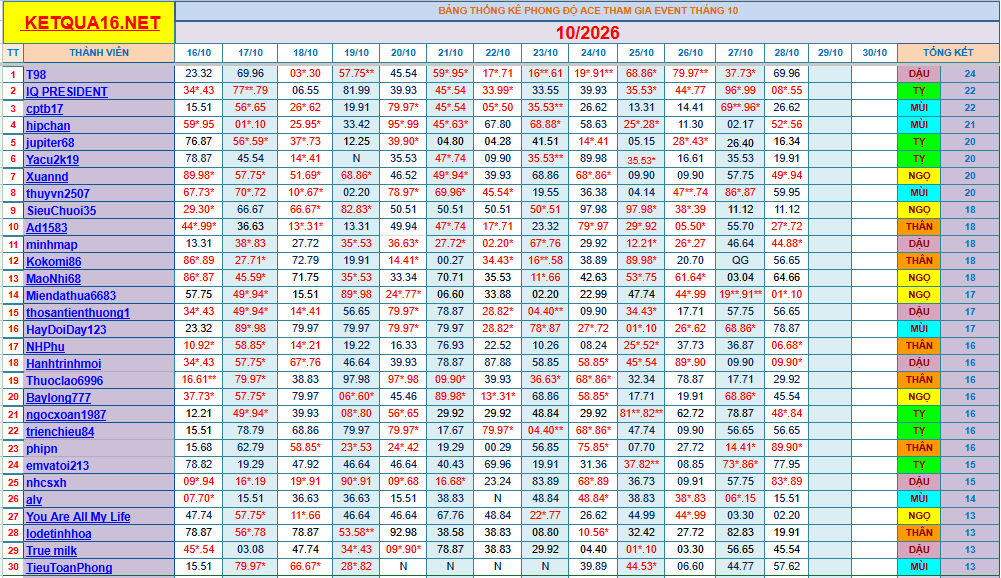The height and width of the screenshot is (578, 1001).
Task: Open the NHPhu member link
Action: click(x=45, y=347)
